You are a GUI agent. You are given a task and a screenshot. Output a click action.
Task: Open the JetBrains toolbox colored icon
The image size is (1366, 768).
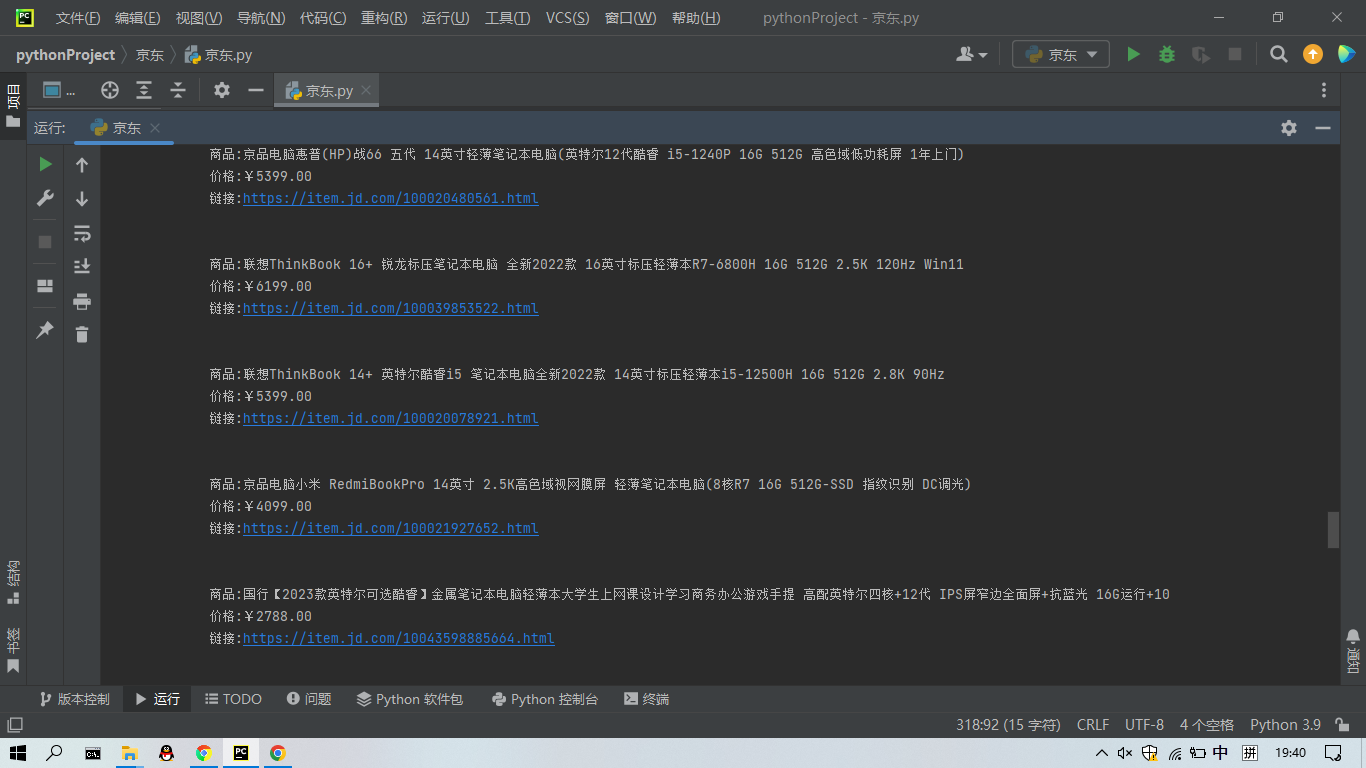click(x=1346, y=54)
